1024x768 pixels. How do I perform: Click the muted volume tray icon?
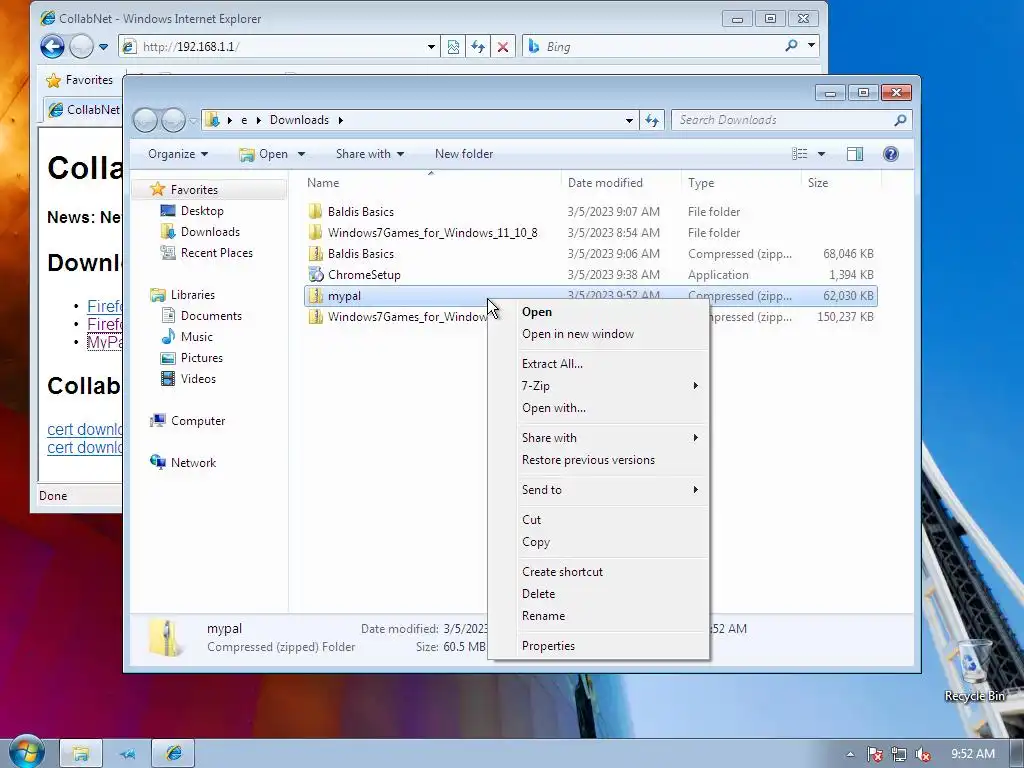tap(923, 754)
